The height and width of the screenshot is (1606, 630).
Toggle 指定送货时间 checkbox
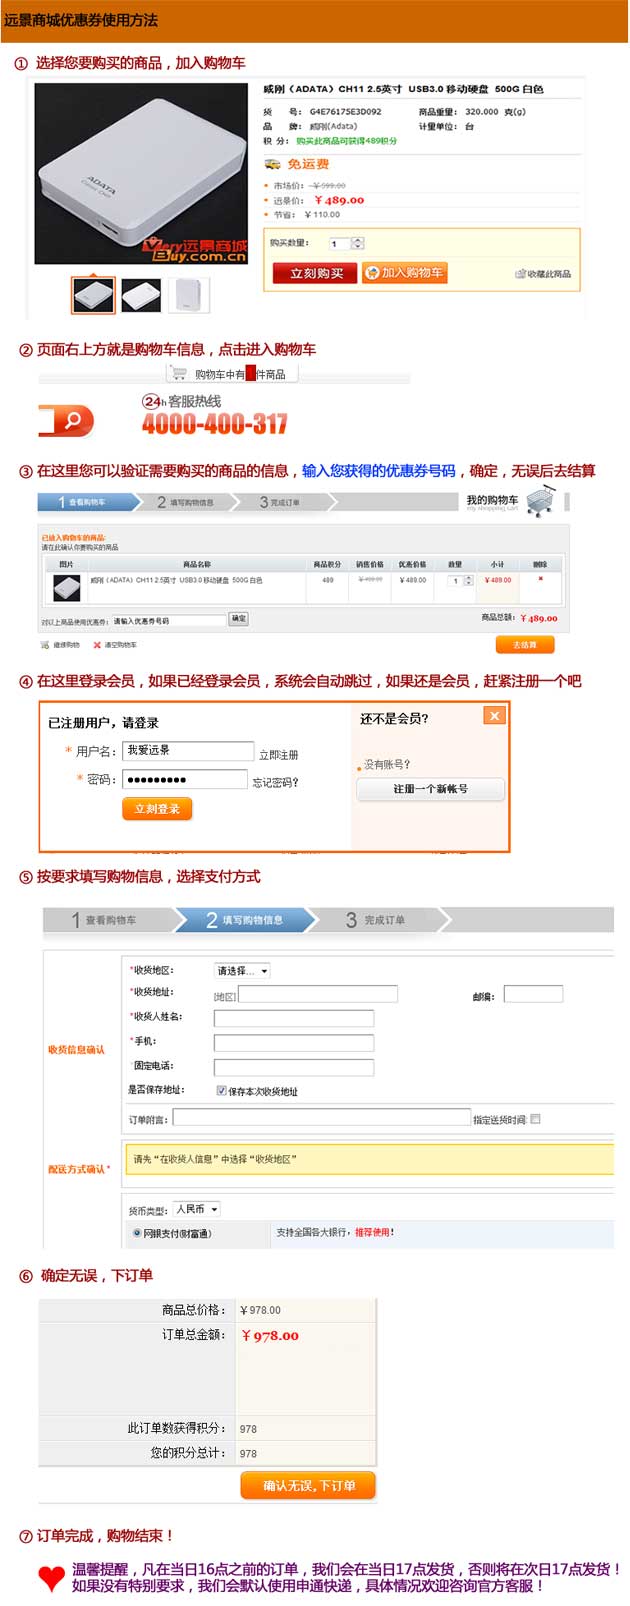pyautogui.click(x=535, y=1119)
